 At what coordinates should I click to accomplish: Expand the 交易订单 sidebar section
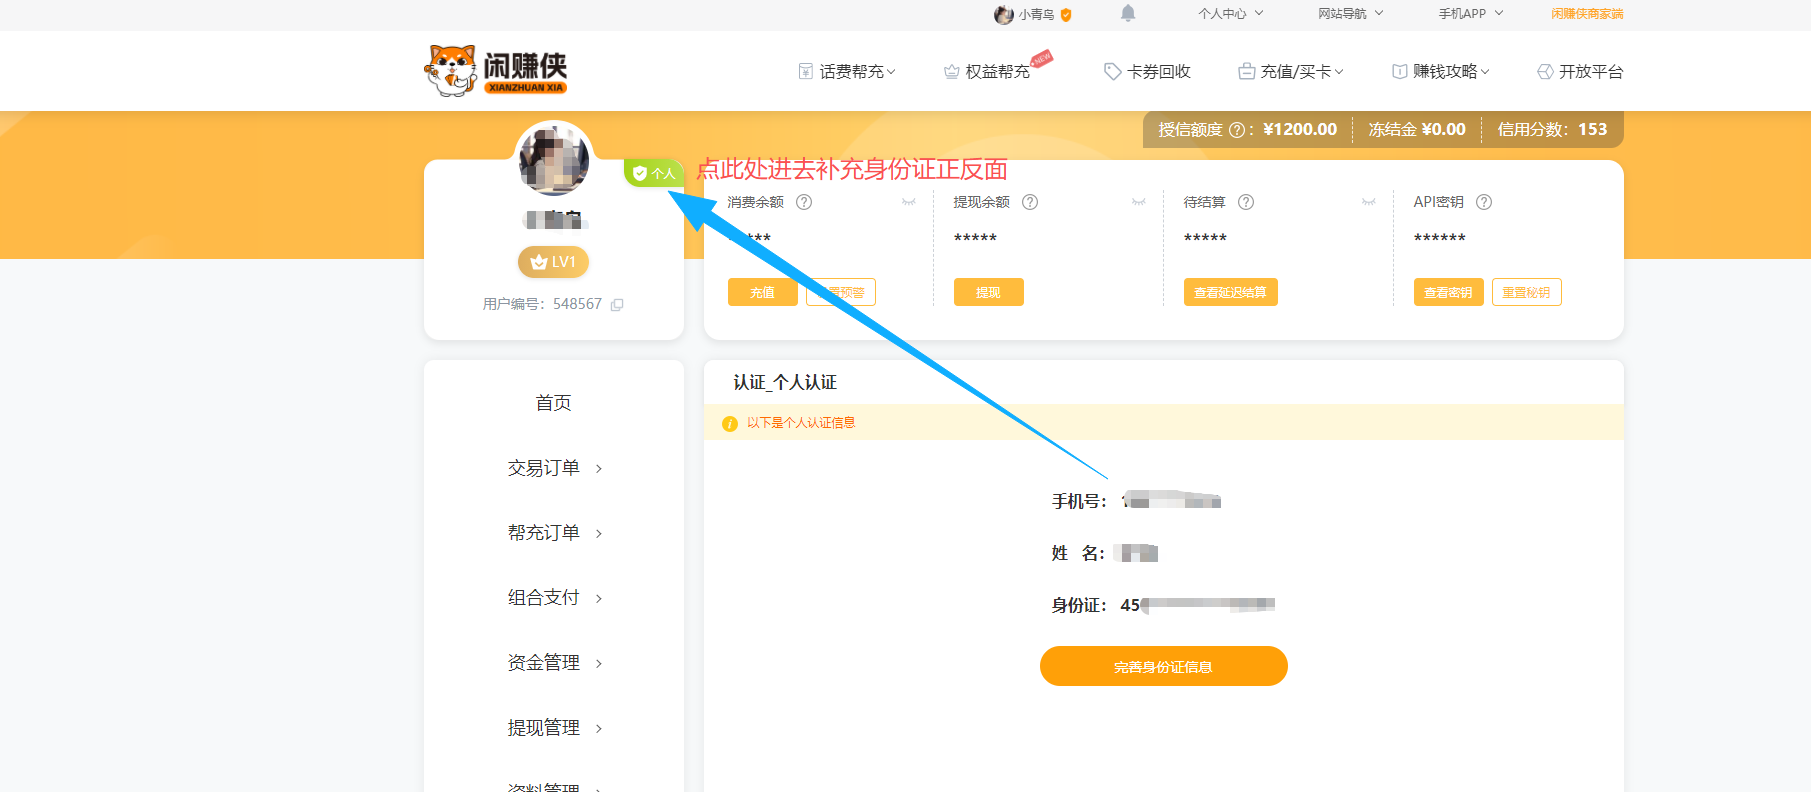(553, 468)
